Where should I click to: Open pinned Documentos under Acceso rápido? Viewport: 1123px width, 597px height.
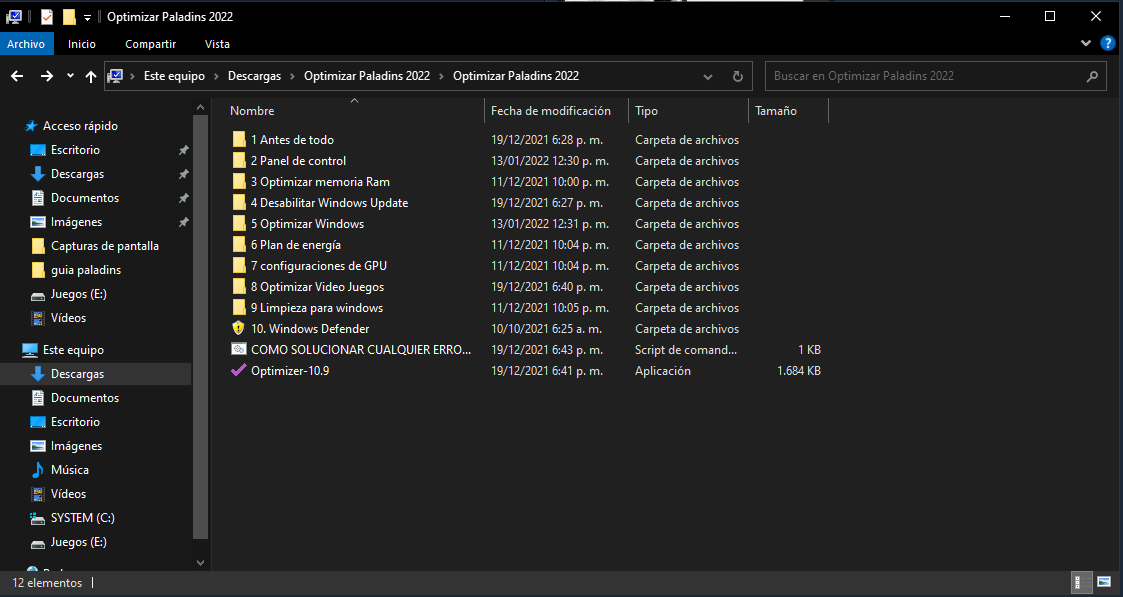click(x=85, y=198)
